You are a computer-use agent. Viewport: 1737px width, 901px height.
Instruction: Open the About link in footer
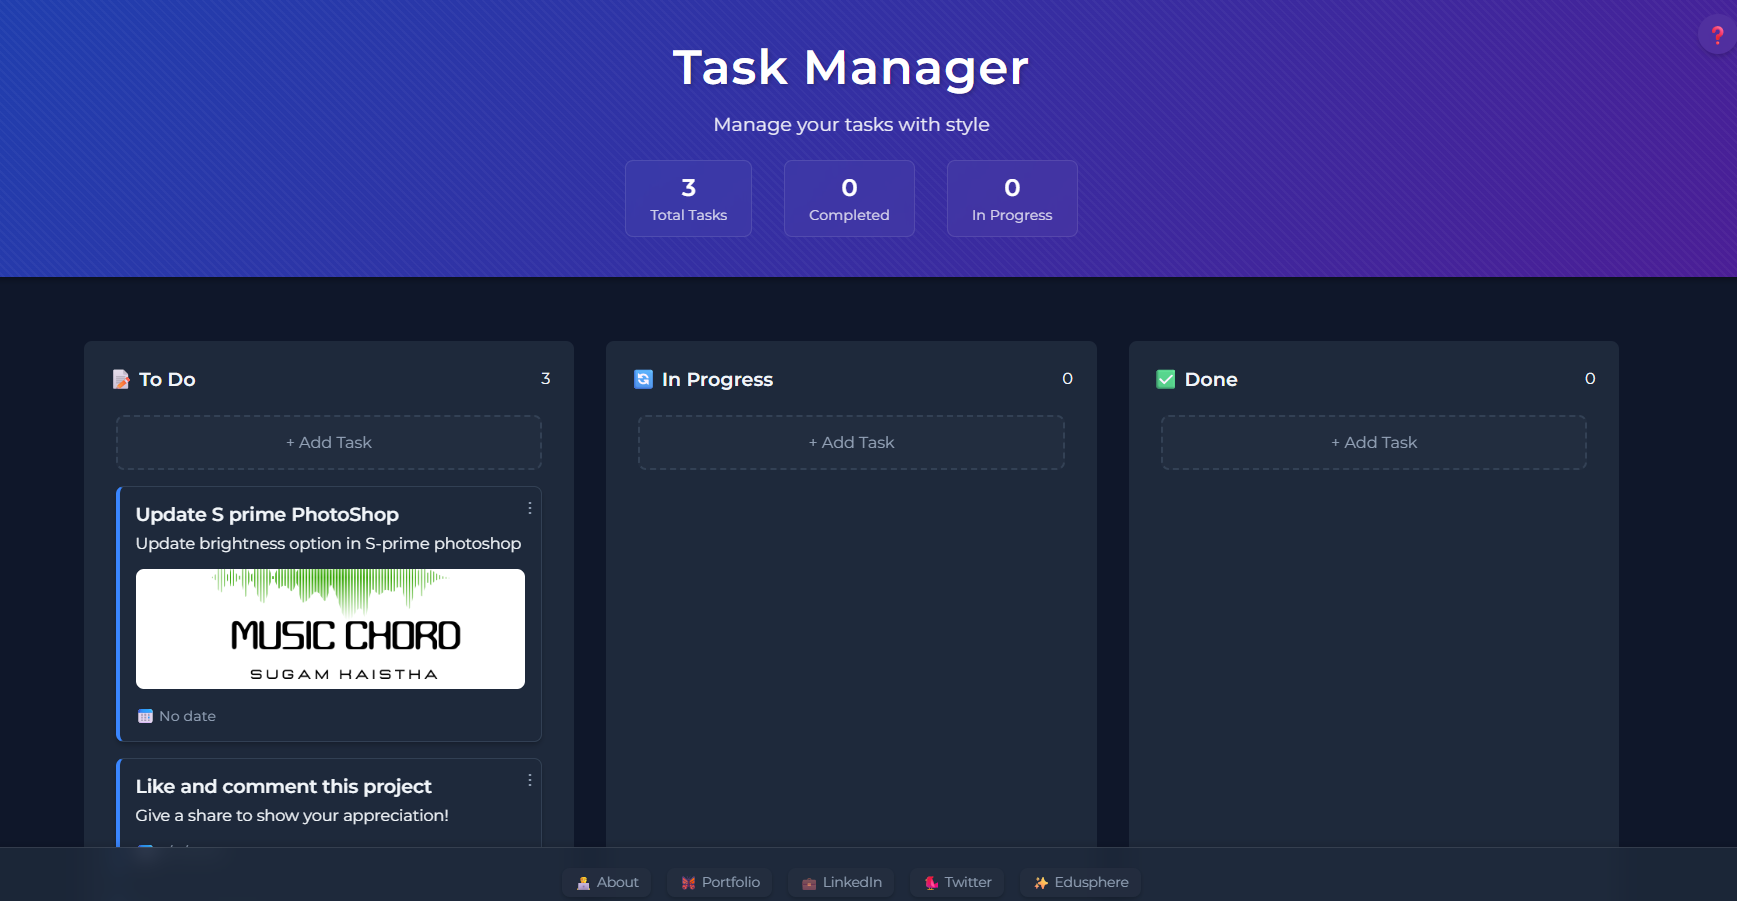(x=607, y=882)
